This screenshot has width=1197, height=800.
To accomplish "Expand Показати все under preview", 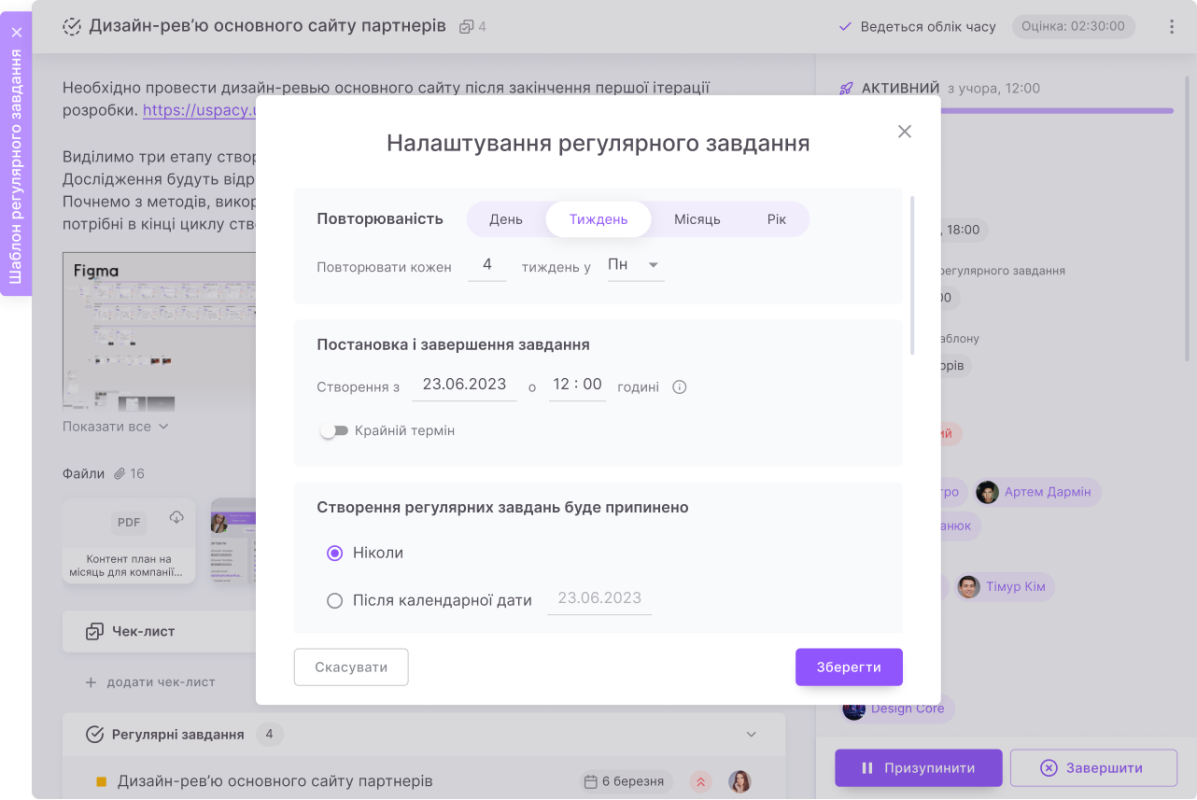I will point(115,426).
